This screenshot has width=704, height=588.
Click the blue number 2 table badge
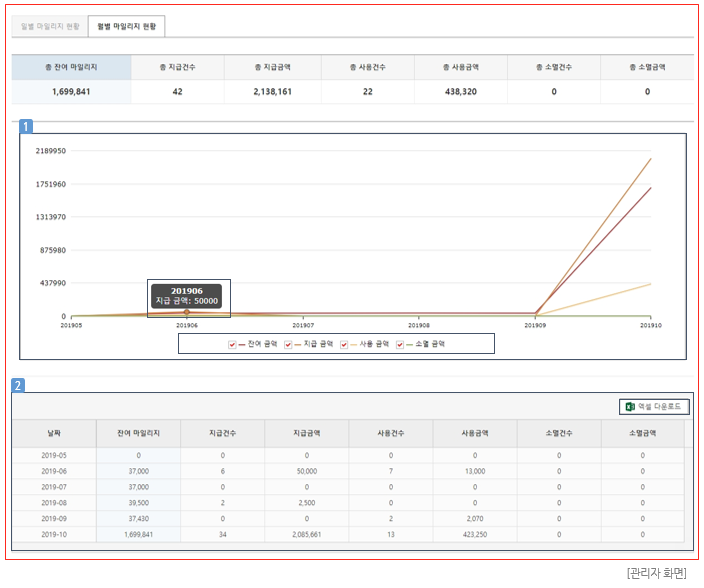(x=18, y=385)
